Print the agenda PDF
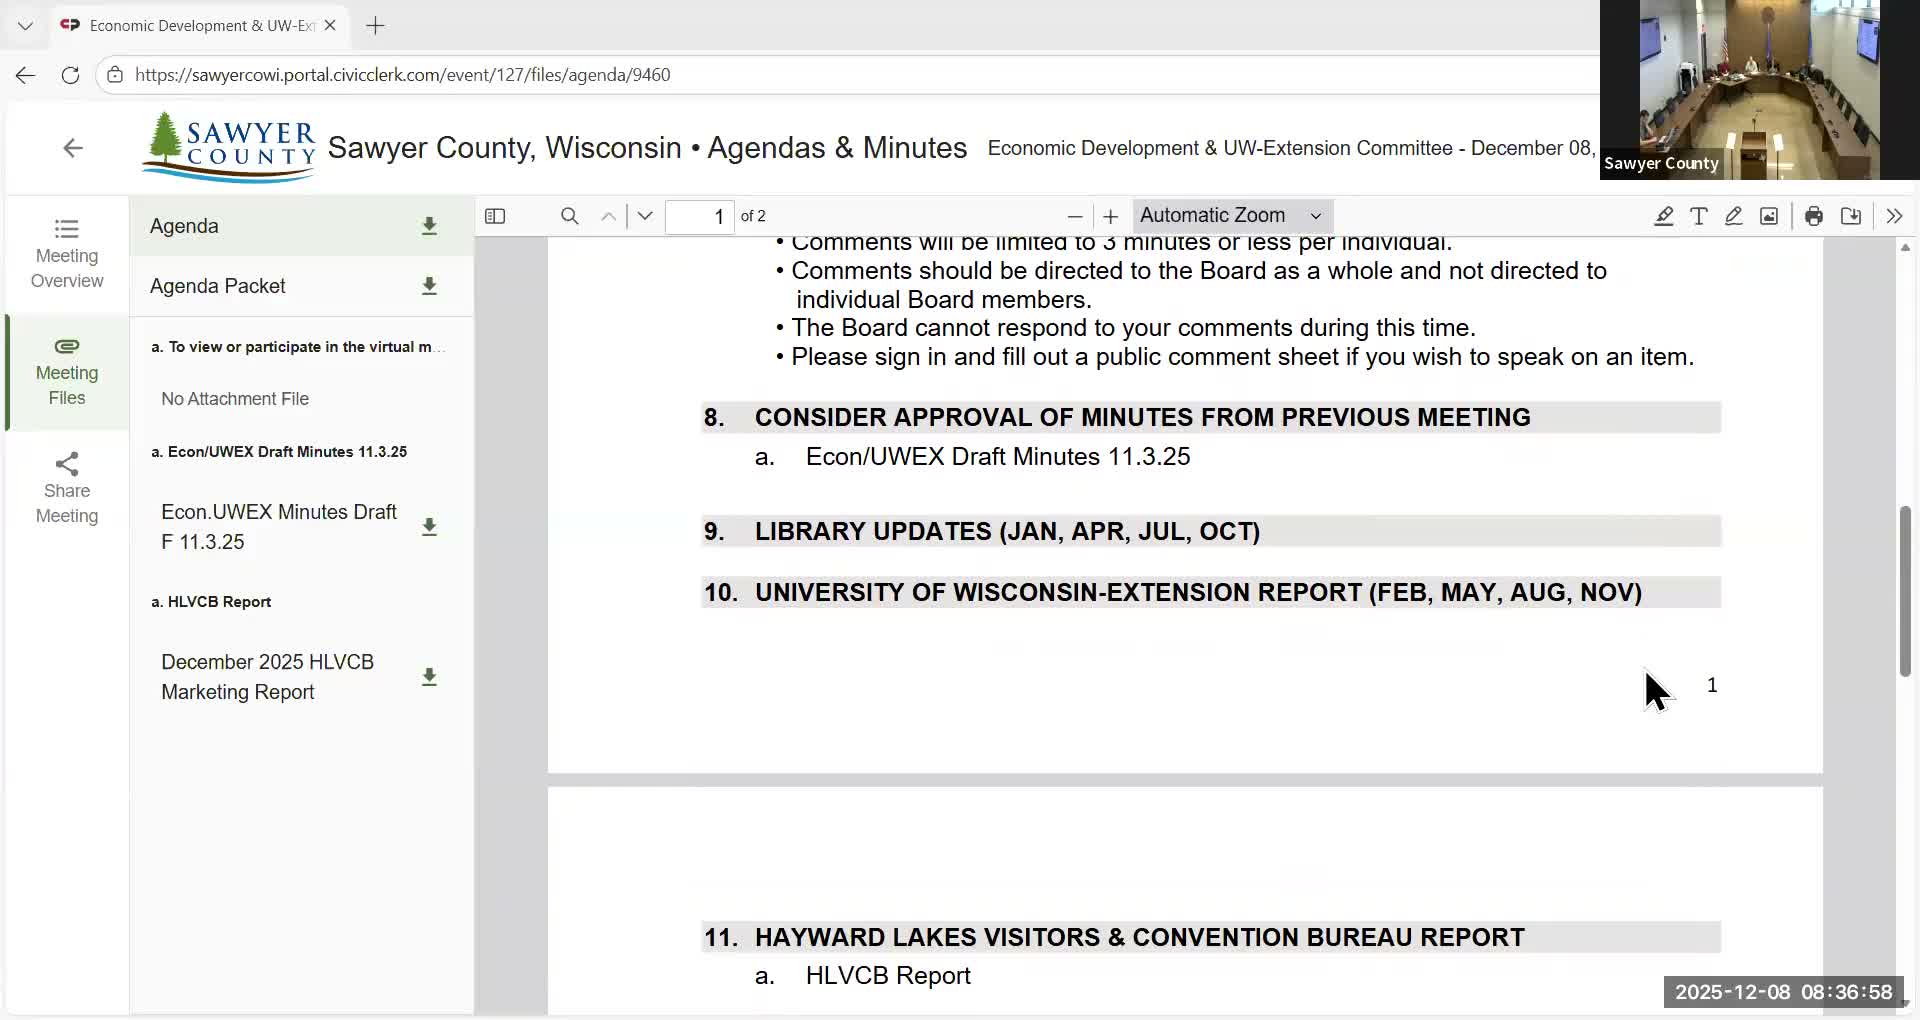Image resolution: width=1920 pixels, height=1020 pixels. (1813, 216)
